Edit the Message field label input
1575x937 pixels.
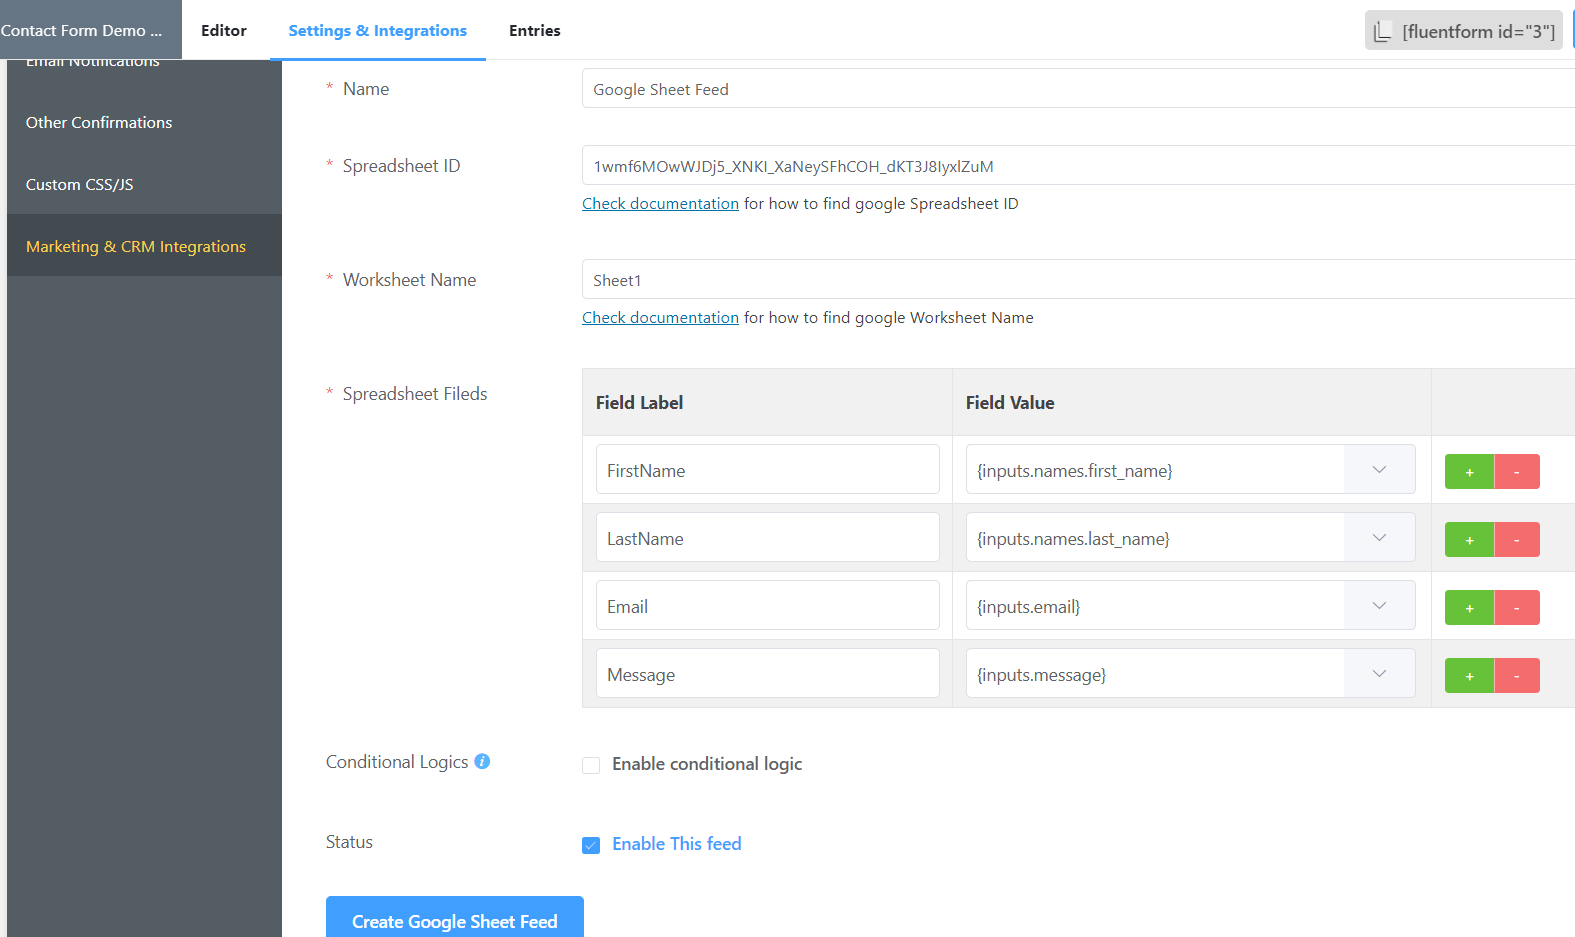(x=768, y=673)
